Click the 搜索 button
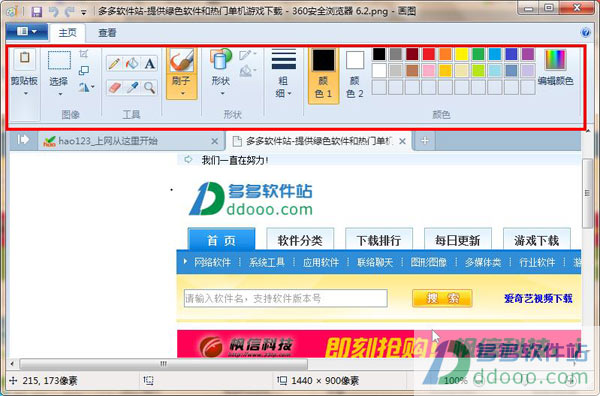Image resolution: width=600 pixels, height=396 pixels. click(x=442, y=298)
